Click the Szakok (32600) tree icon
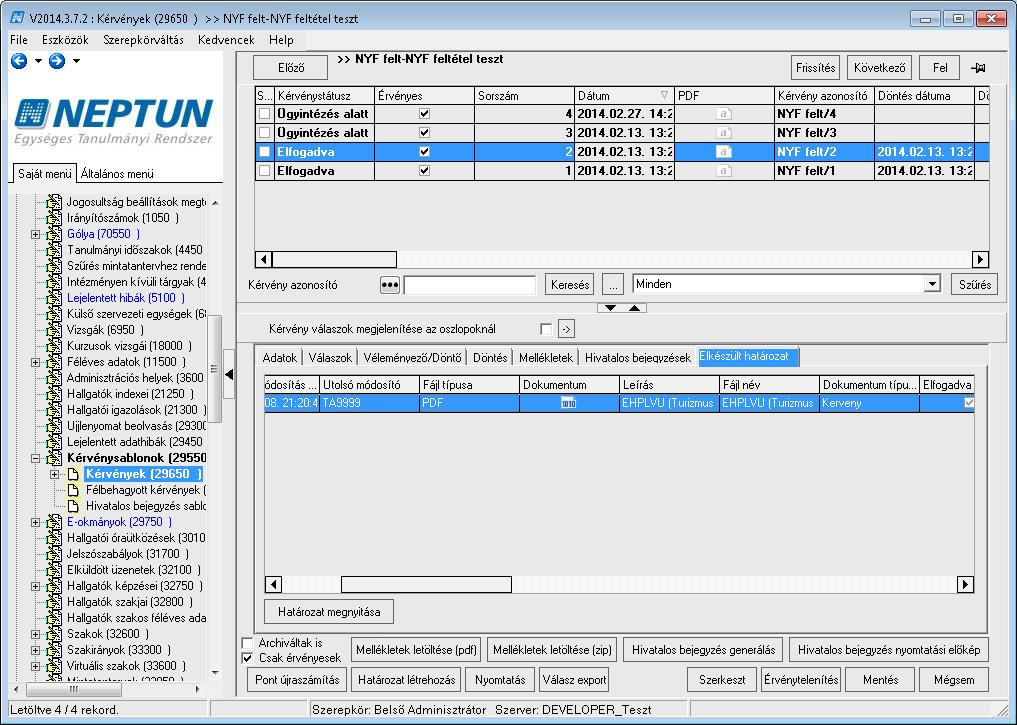The height and width of the screenshot is (725, 1017). (x=54, y=634)
